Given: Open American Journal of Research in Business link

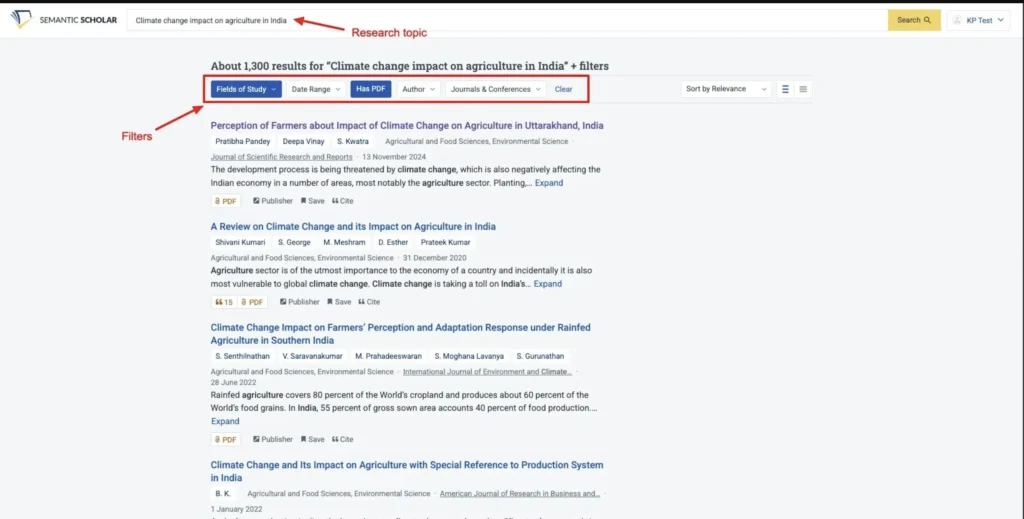Looking at the screenshot, I should 520,494.
